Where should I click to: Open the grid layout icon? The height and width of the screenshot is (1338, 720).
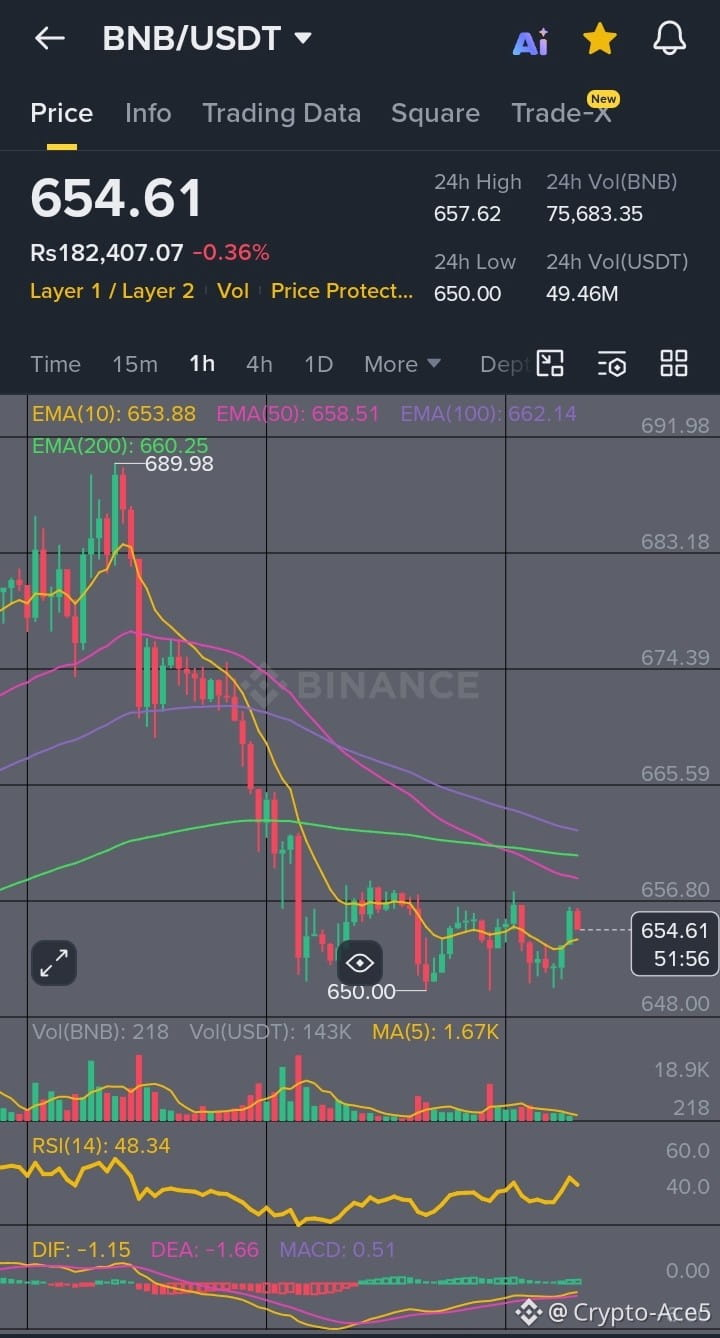pos(674,363)
